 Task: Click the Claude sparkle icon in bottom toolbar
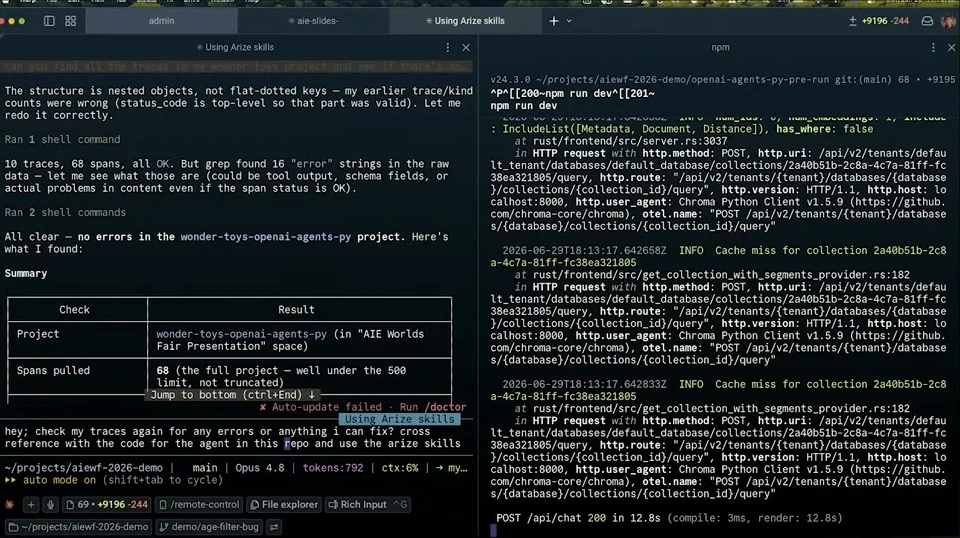click(10, 504)
